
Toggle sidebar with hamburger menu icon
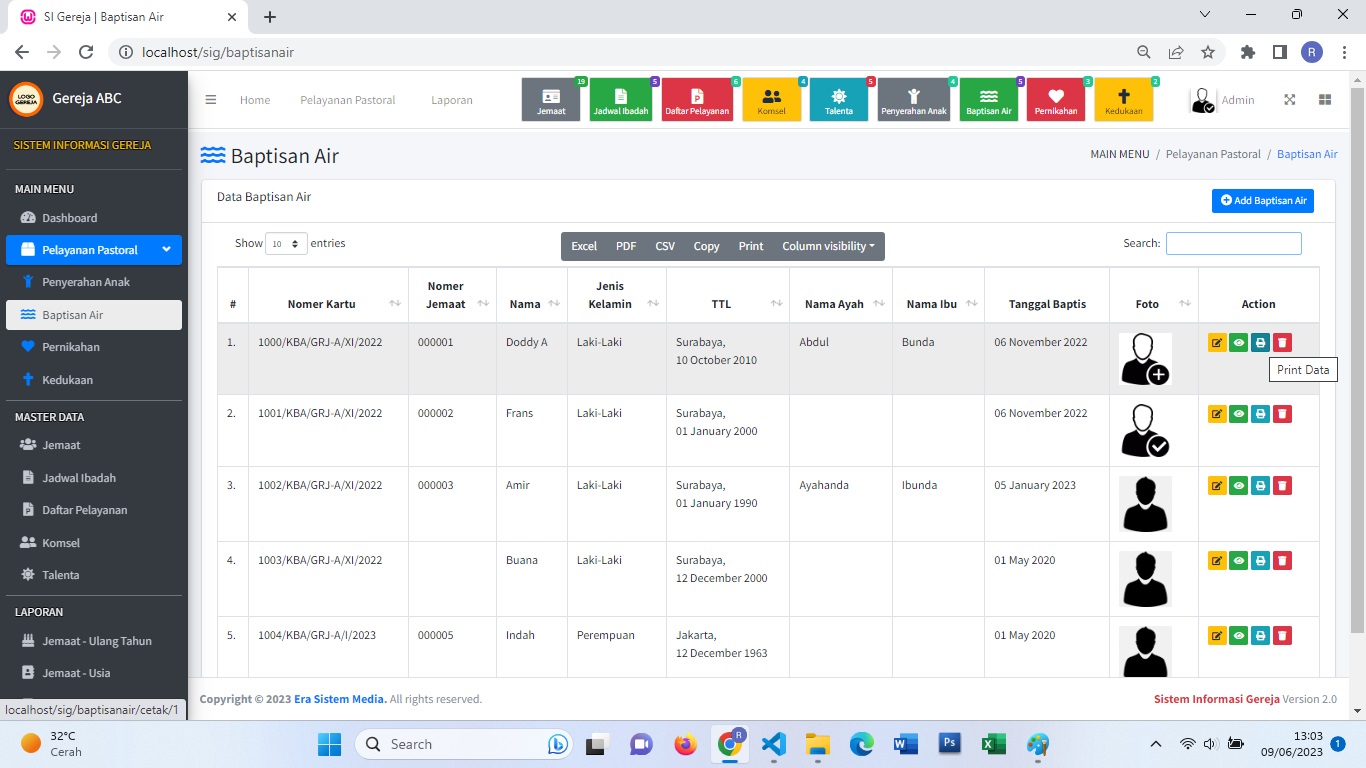pyautogui.click(x=211, y=100)
